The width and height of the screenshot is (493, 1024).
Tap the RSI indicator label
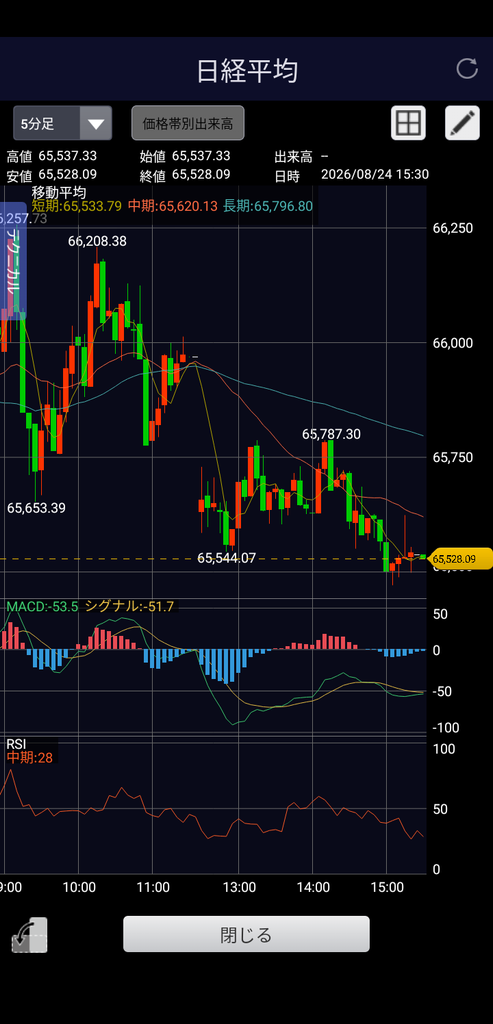[x=16, y=744]
